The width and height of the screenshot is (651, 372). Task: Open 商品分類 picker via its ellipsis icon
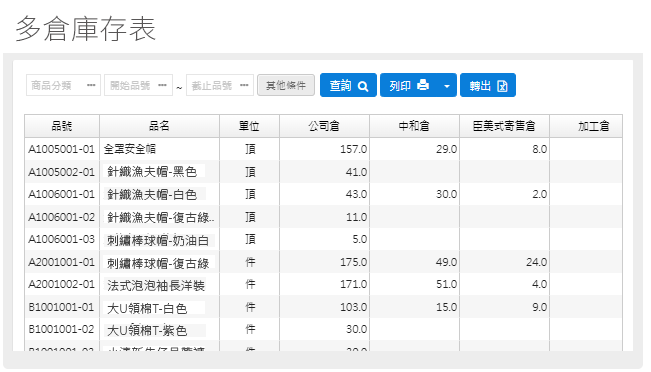coord(91,85)
